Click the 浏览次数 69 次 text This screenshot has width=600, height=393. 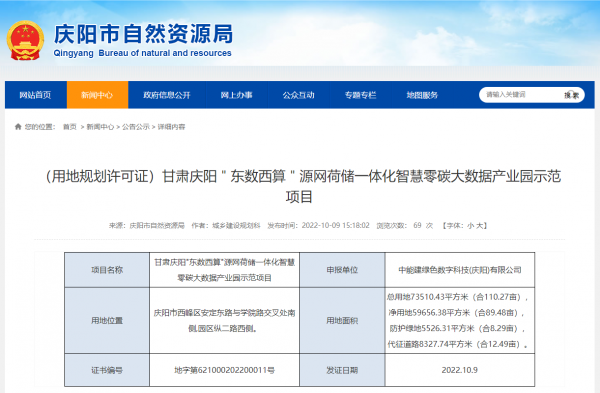[x=404, y=225]
